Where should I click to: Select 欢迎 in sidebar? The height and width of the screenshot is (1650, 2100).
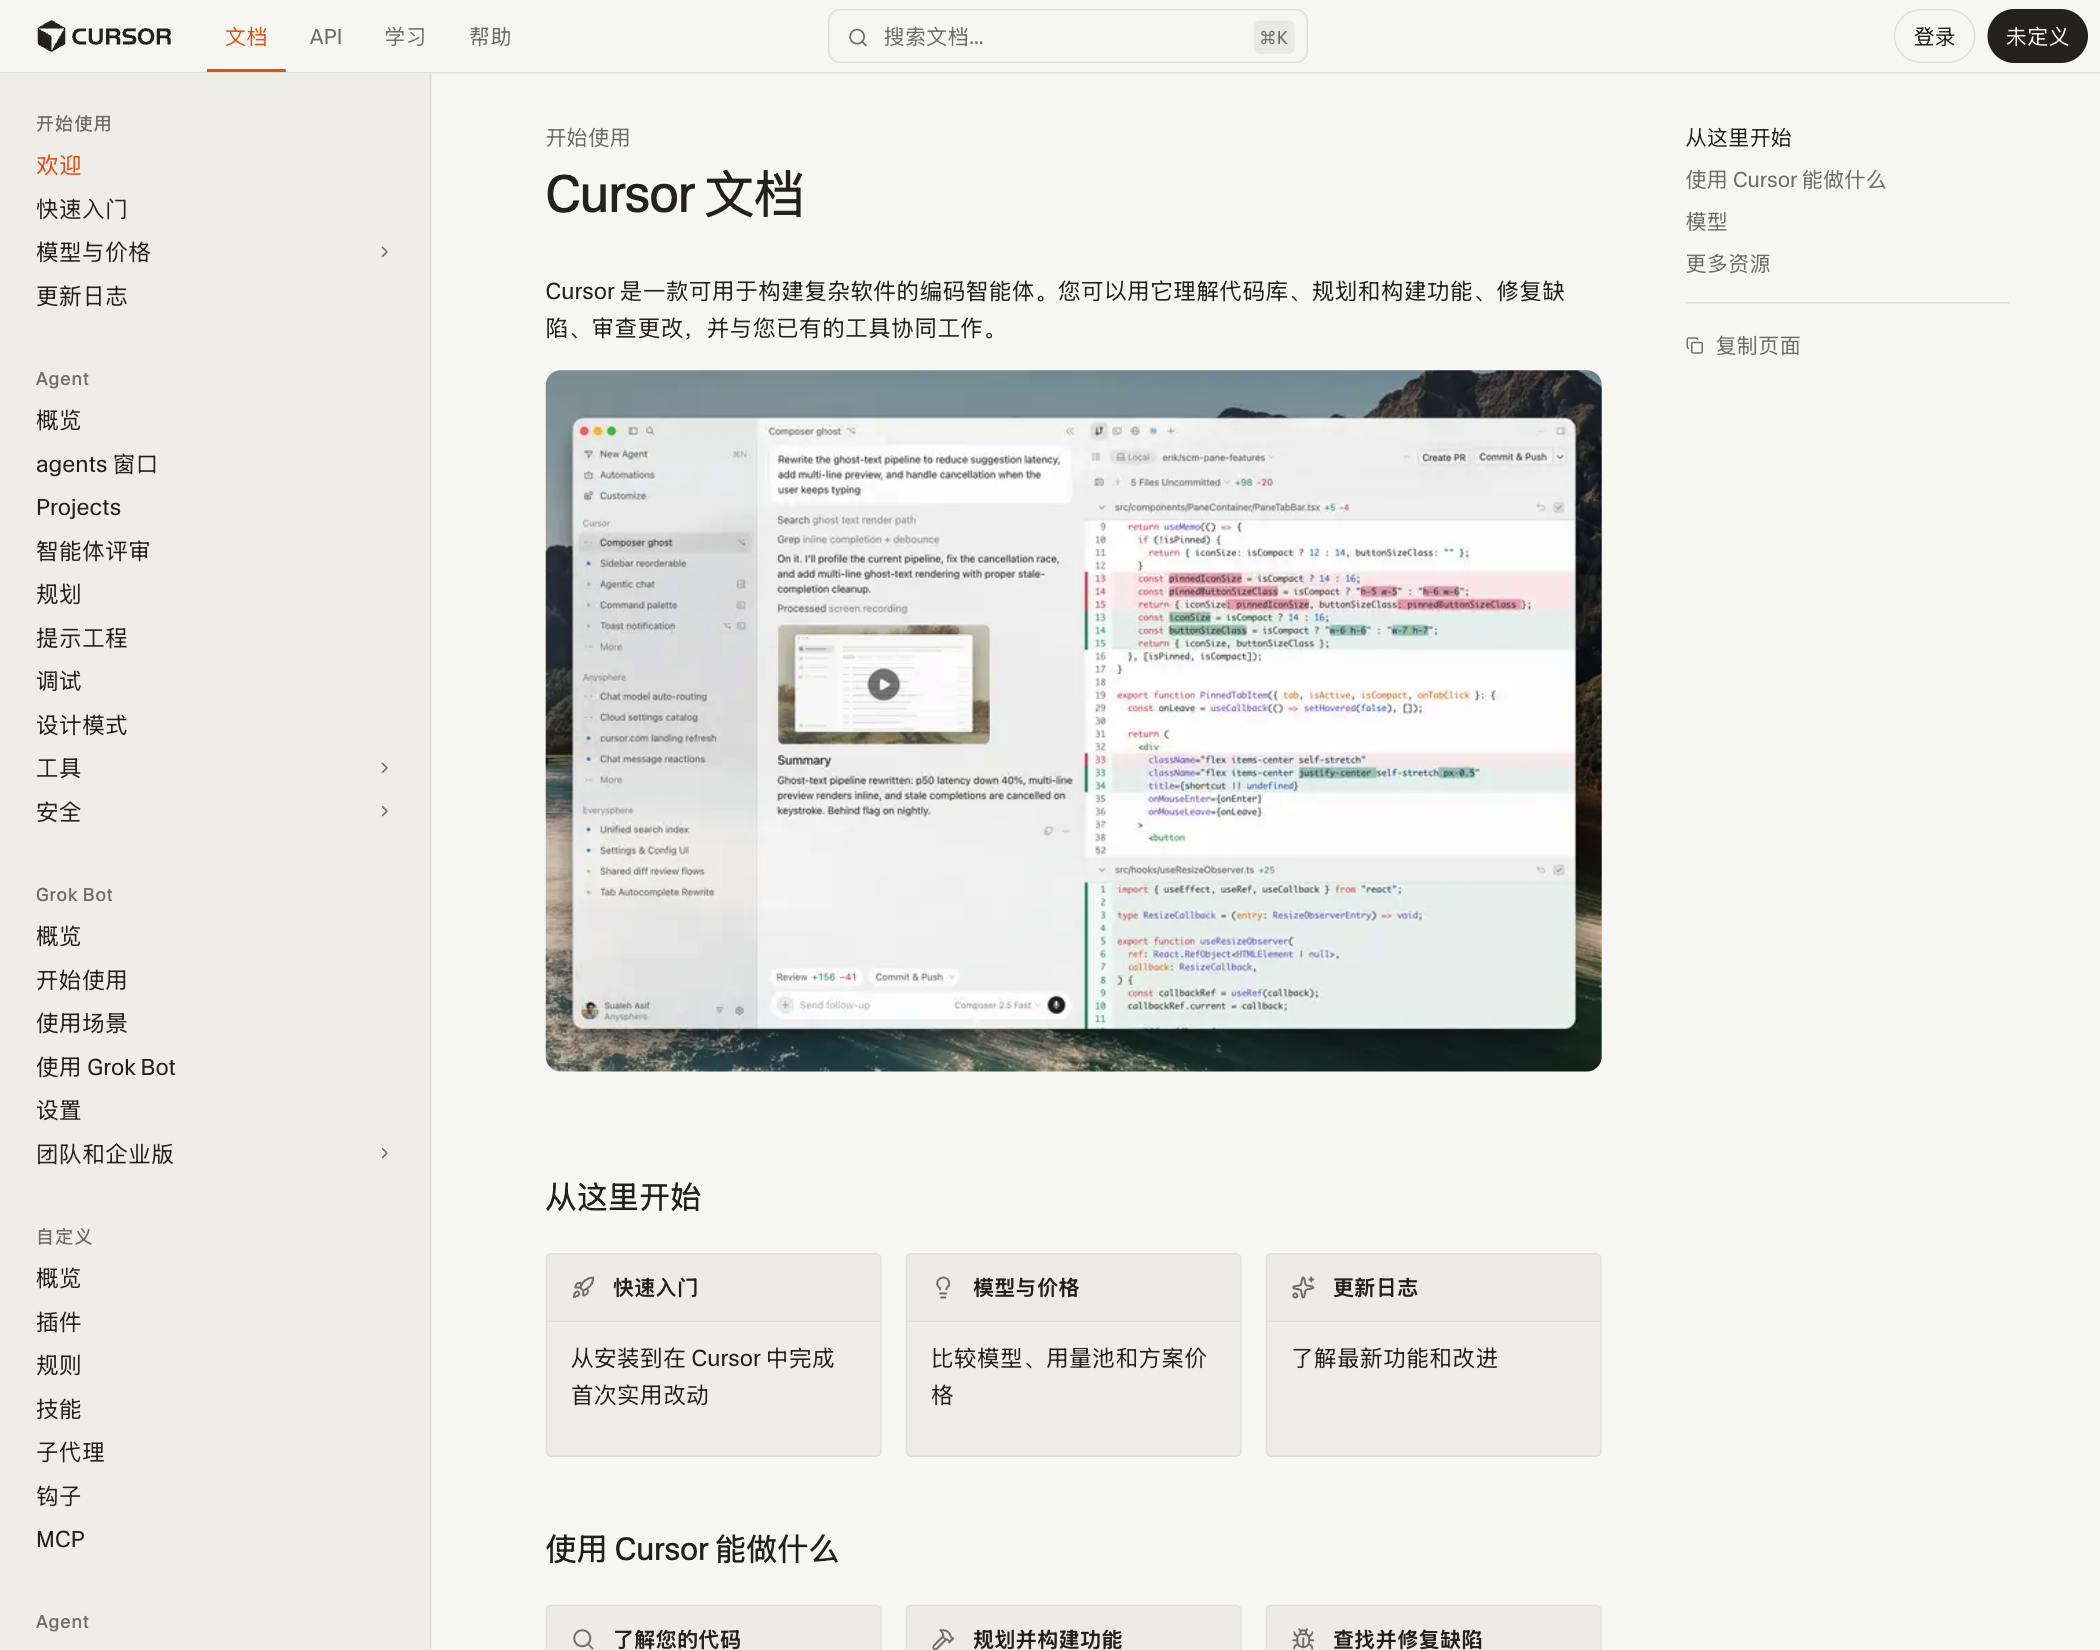coord(59,165)
